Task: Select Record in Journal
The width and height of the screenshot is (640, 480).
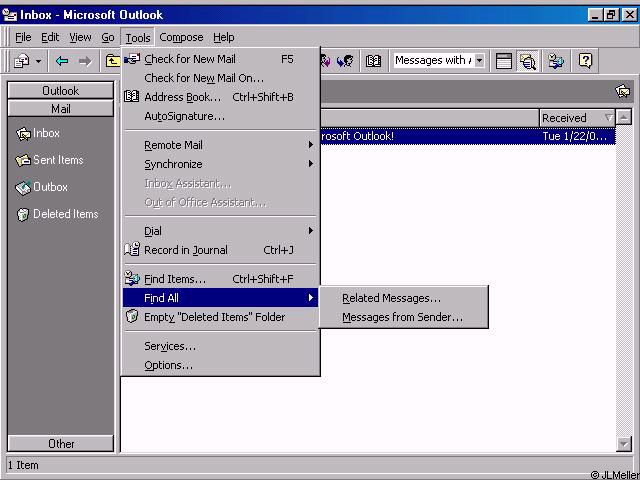Action: click(220, 250)
